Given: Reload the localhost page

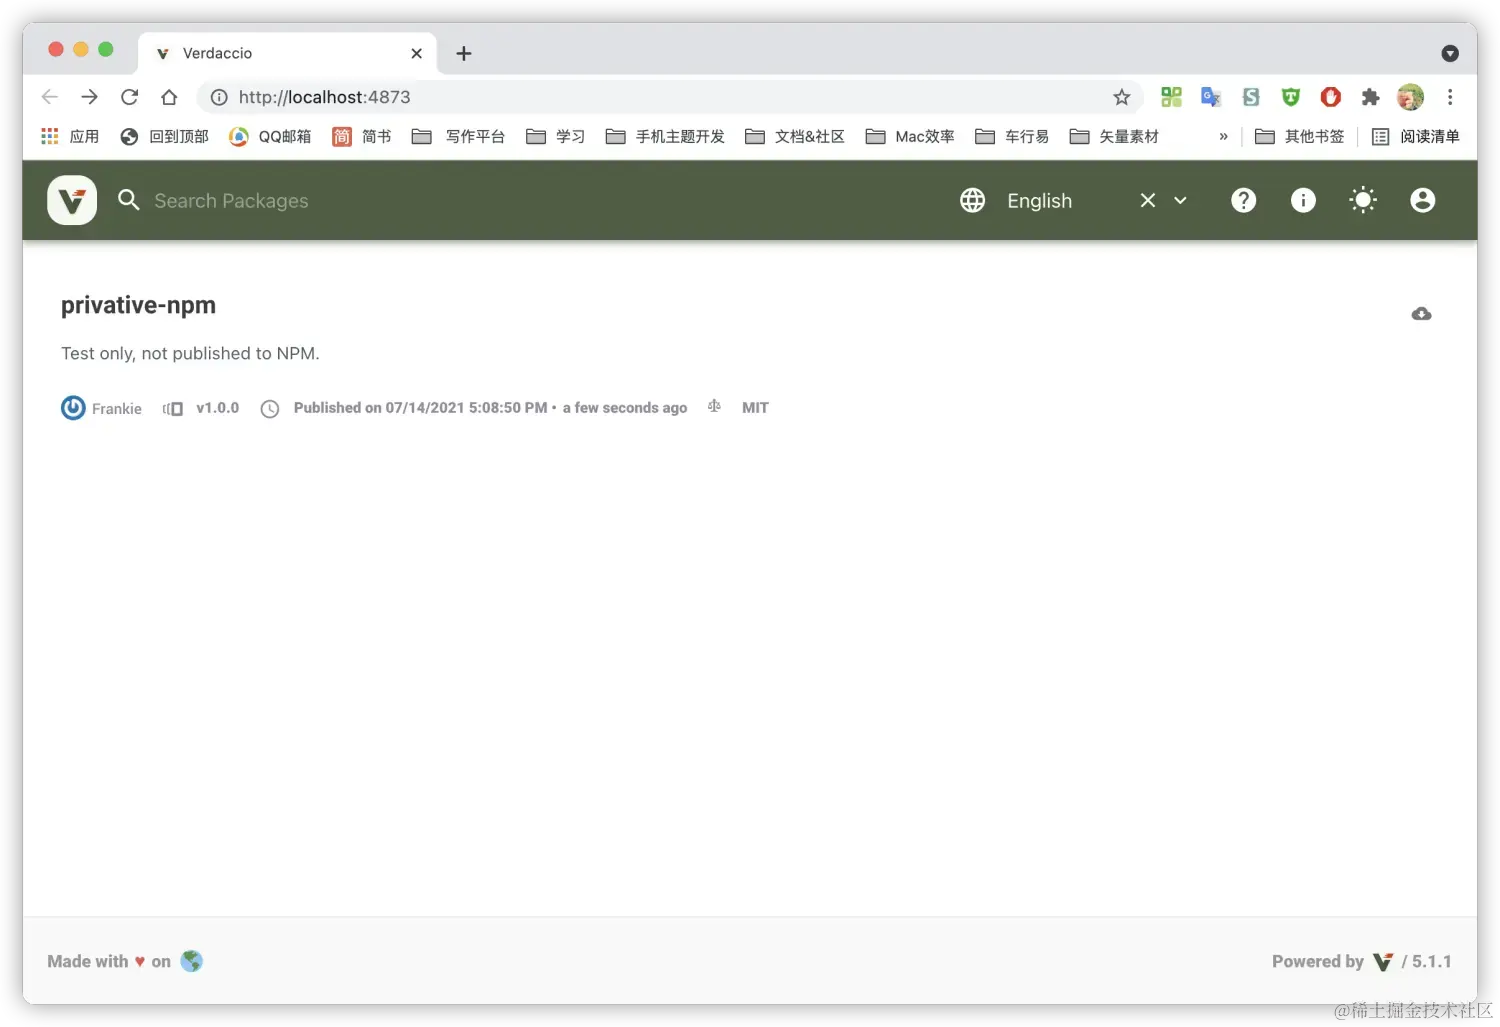Looking at the screenshot, I should [x=129, y=97].
